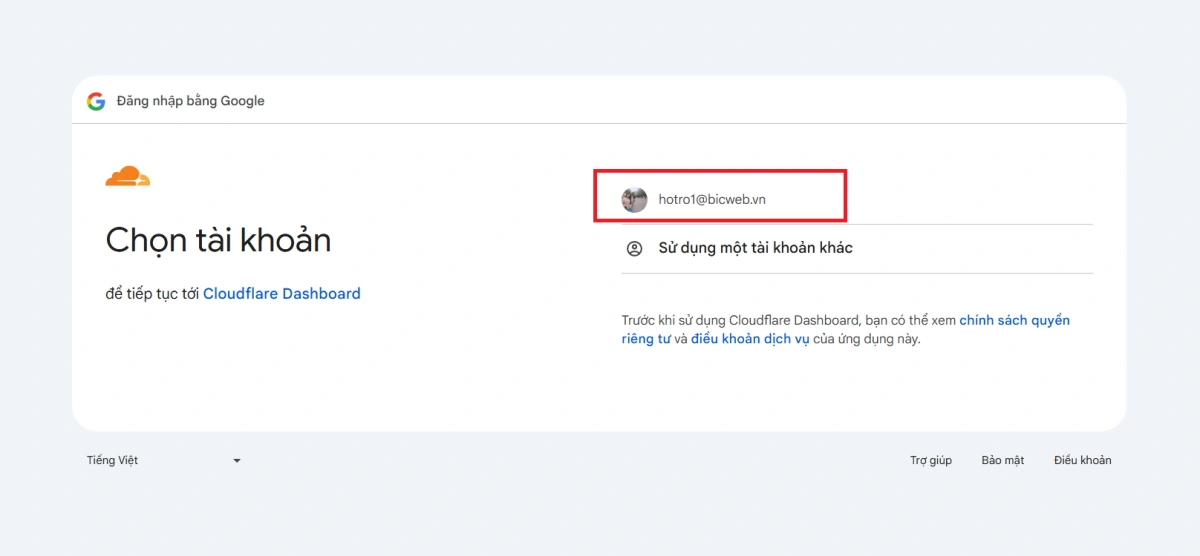Choose "Sử dụng một tài khoản khác"
The image size is (1200, 556).
click(x=857, y=249)
